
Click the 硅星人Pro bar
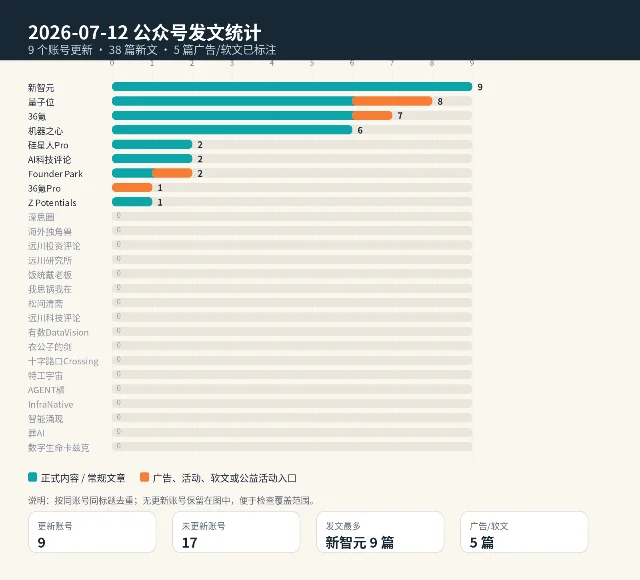[152, 144]
